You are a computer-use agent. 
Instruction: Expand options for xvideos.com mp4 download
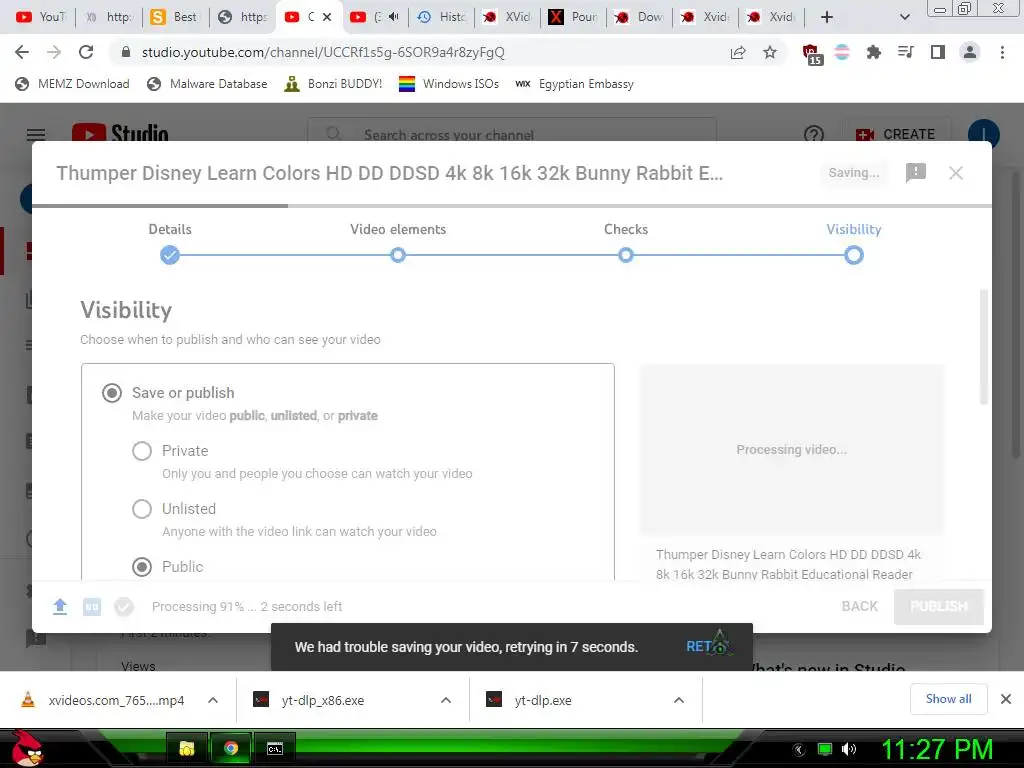(x=212, y=700)
